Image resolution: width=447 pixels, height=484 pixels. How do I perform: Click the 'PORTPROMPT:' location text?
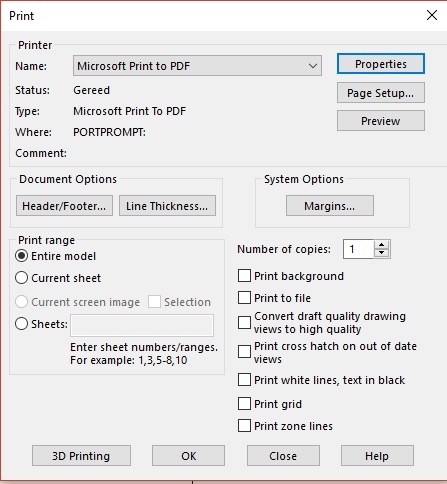[x=109, y=132]
